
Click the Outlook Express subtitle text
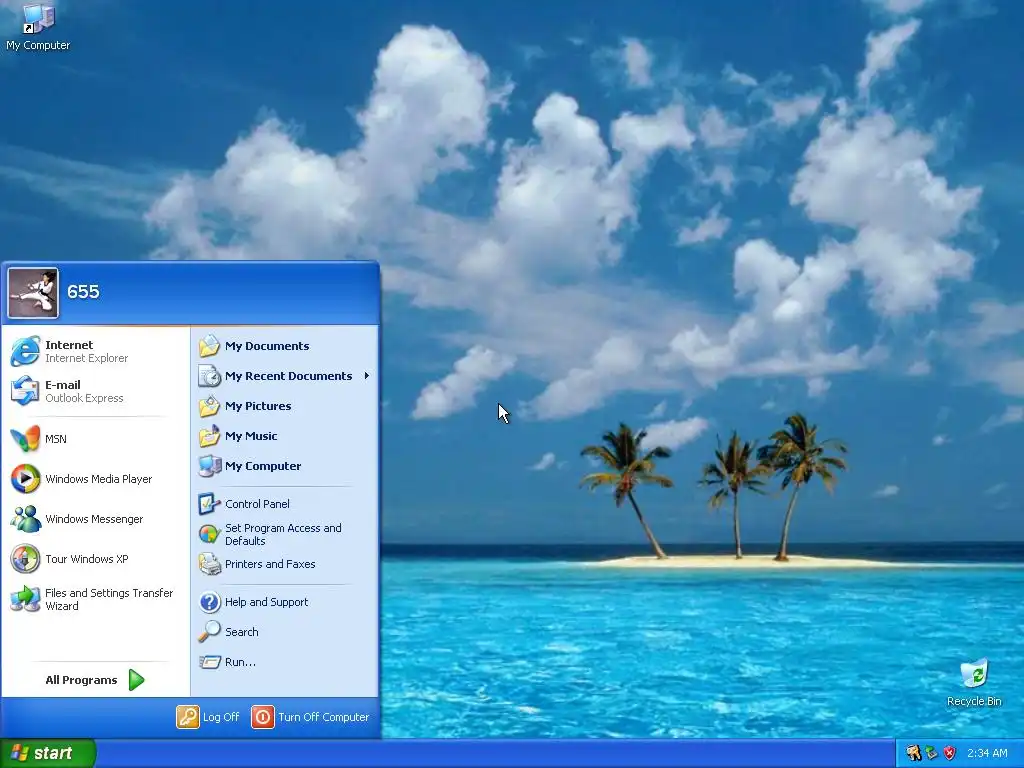pos(84,398)
